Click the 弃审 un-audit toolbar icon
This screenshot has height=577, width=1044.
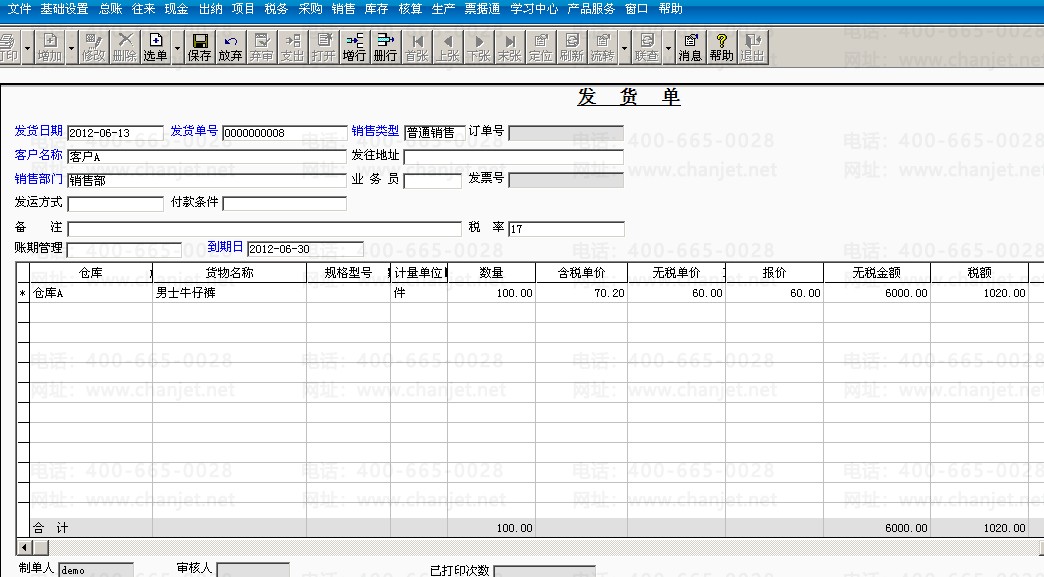tap(261, 47)
